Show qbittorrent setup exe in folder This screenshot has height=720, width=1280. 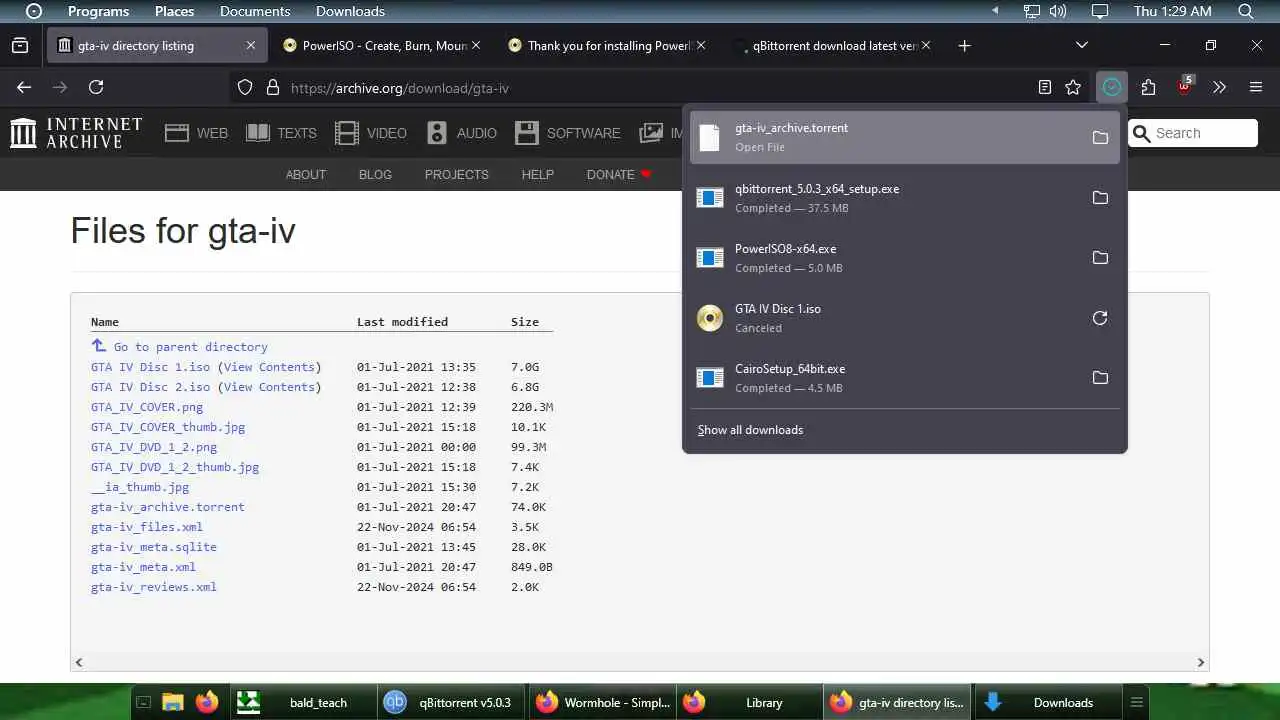point(1100,198)
